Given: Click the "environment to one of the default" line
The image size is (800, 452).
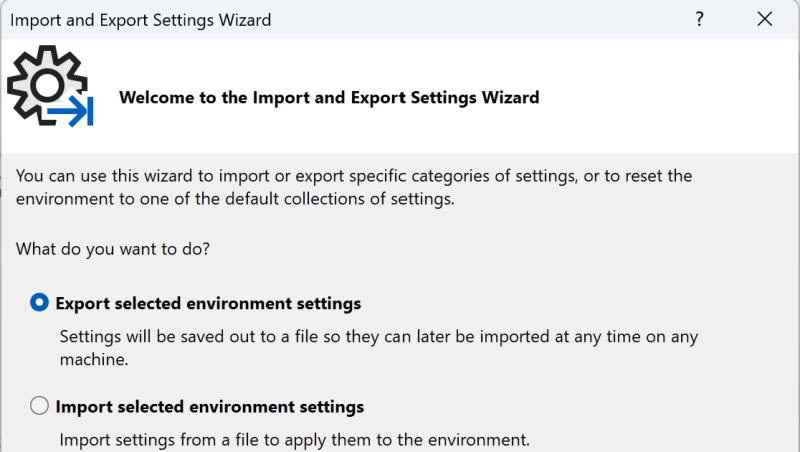Looking at the screenshot, I should 235,199.
